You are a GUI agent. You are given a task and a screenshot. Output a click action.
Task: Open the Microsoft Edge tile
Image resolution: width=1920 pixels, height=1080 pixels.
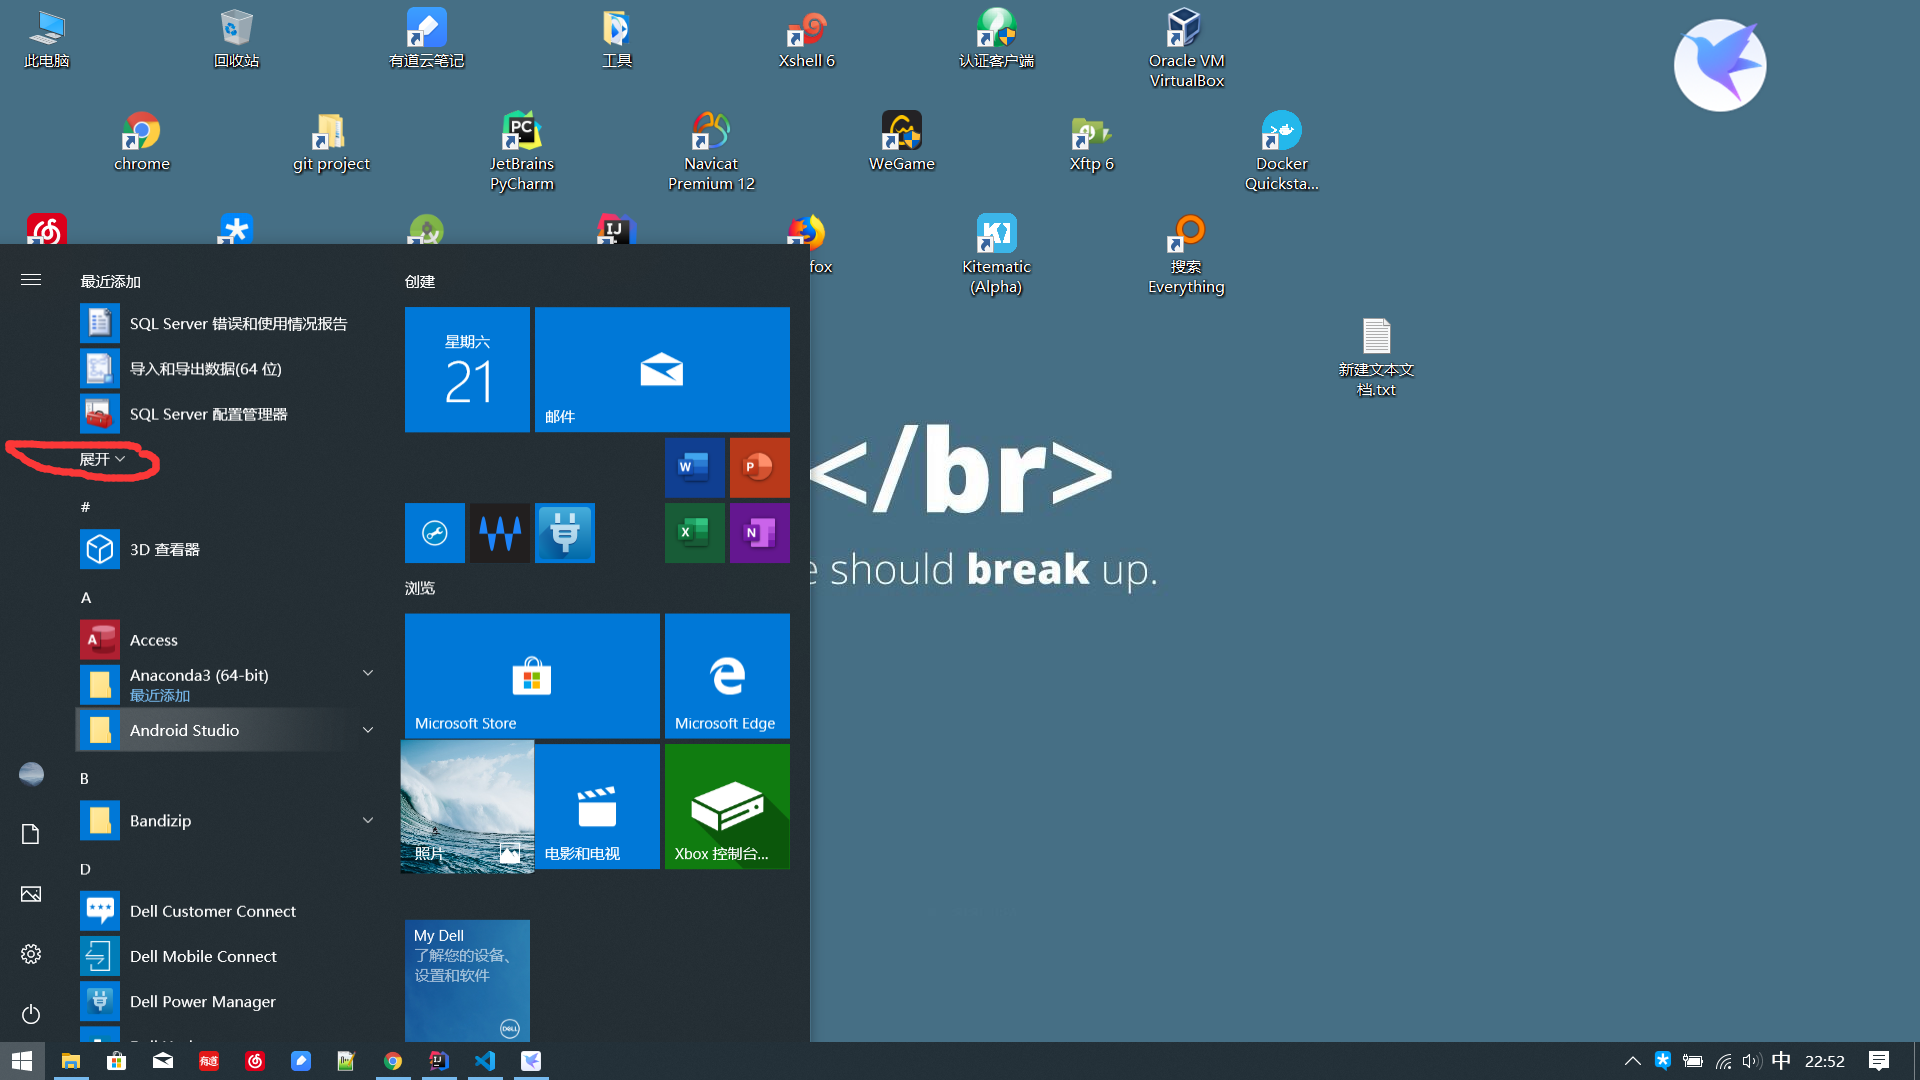pos(727,676)
